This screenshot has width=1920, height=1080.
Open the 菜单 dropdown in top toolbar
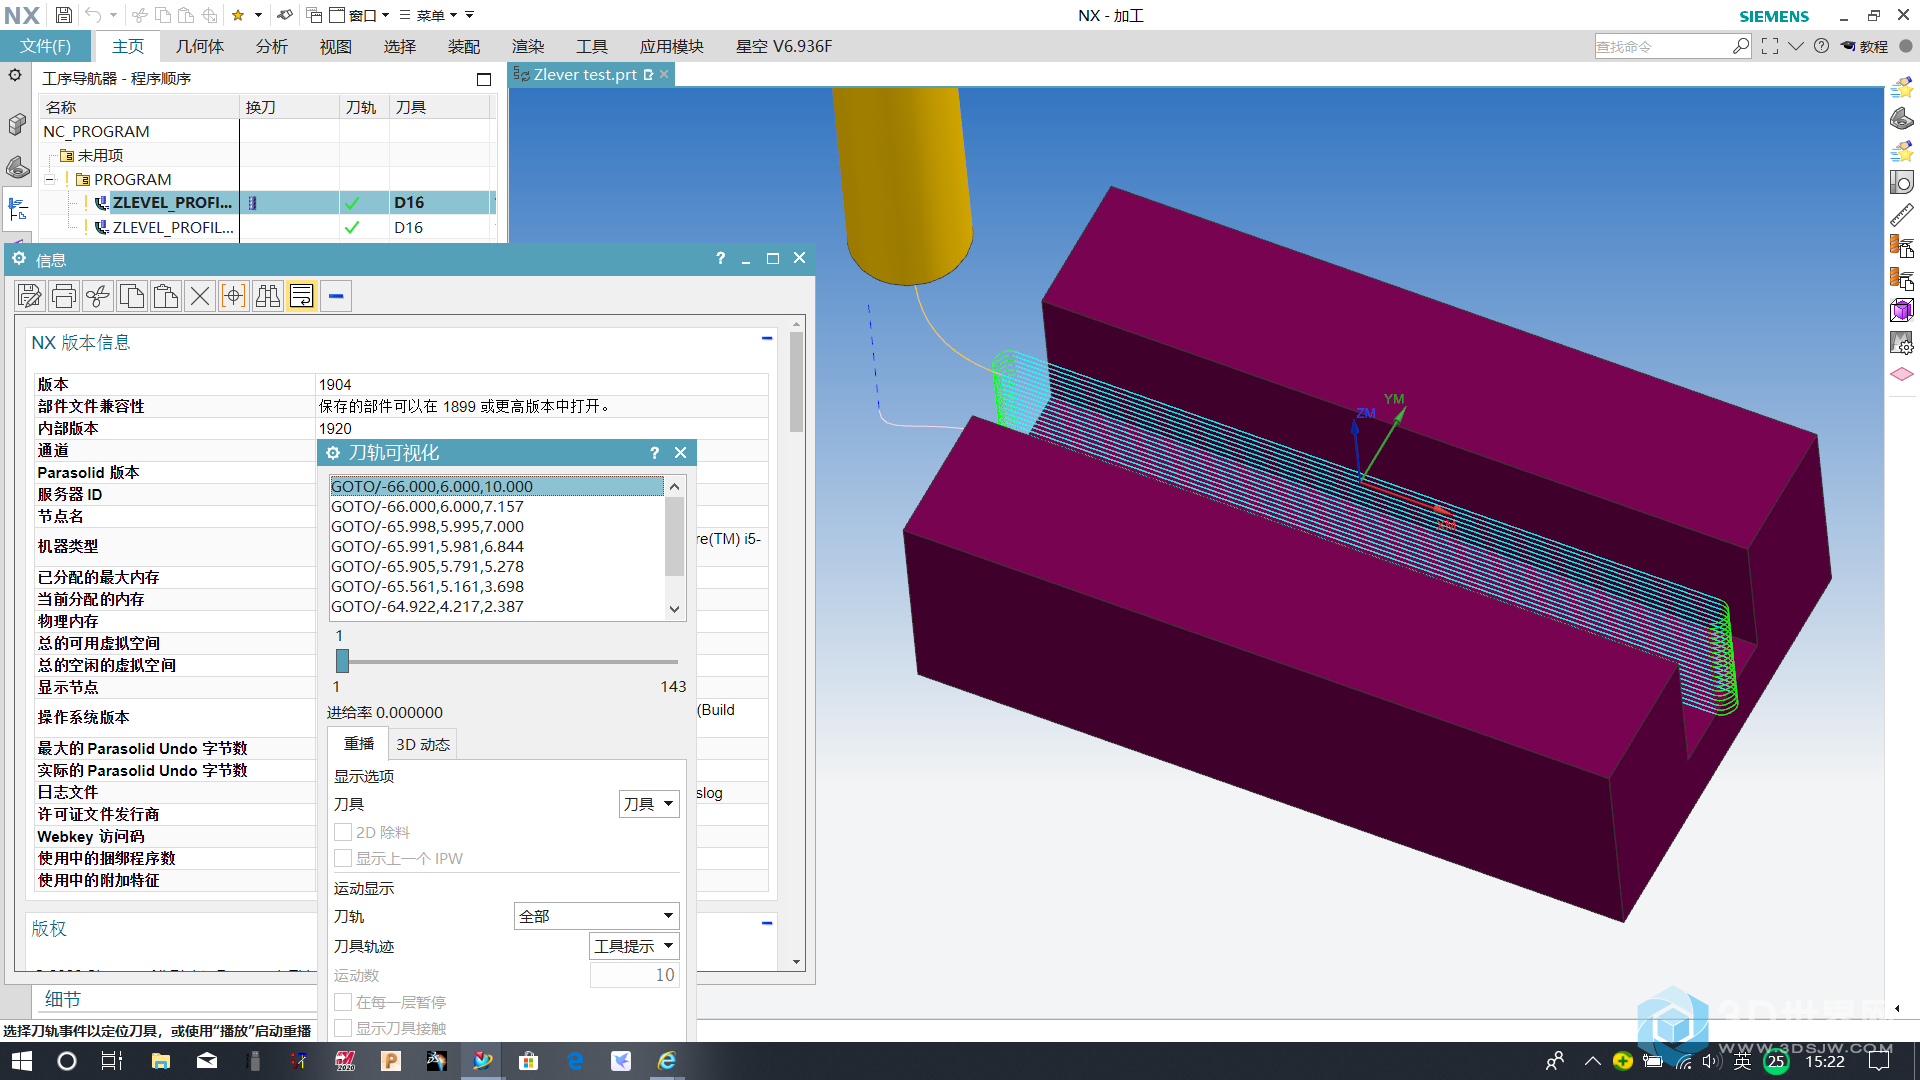click(x=428, y=15)
